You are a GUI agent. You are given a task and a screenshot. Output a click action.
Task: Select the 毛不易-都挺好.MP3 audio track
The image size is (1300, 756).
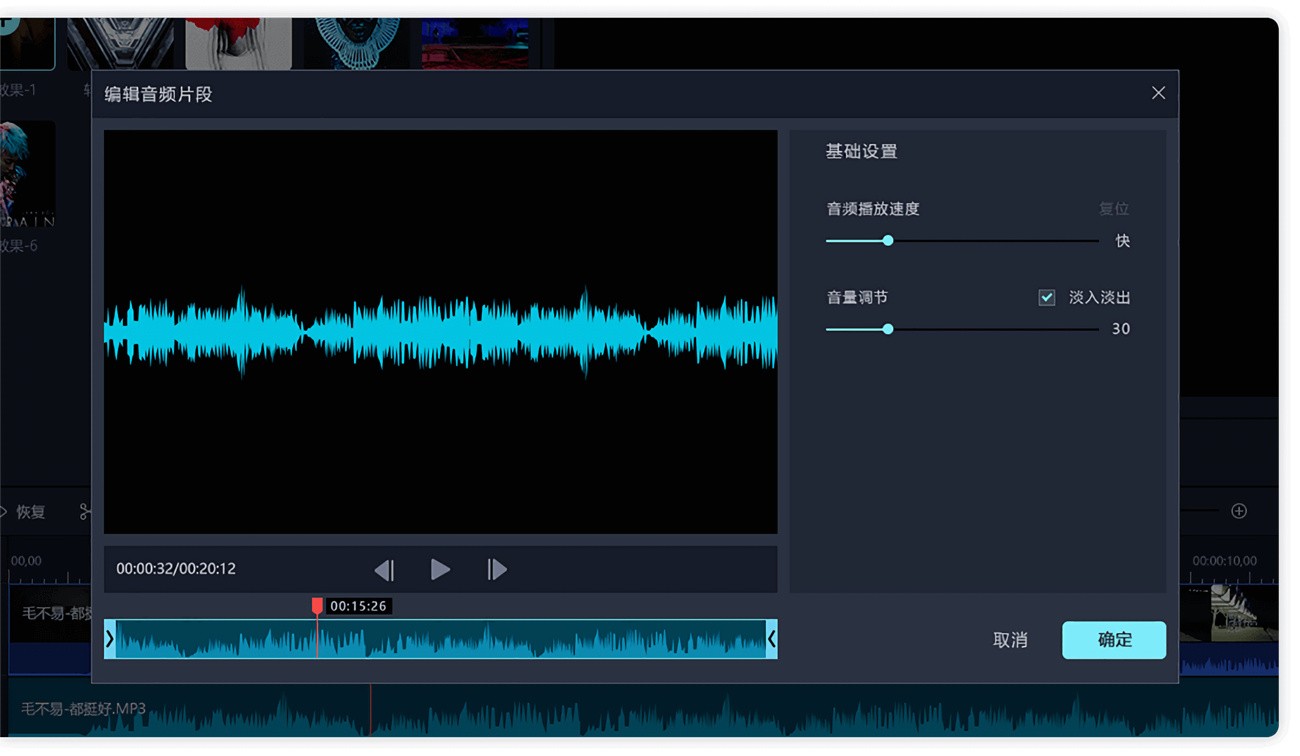(84, 709)
